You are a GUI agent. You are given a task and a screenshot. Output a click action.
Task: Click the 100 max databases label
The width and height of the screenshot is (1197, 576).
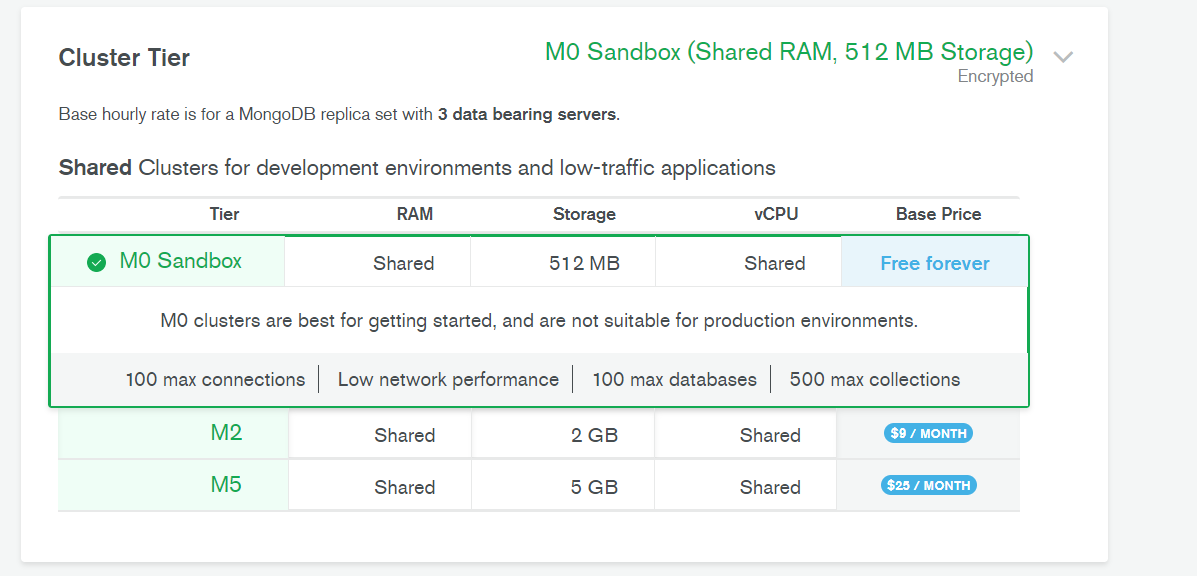[x=674, y=379]
